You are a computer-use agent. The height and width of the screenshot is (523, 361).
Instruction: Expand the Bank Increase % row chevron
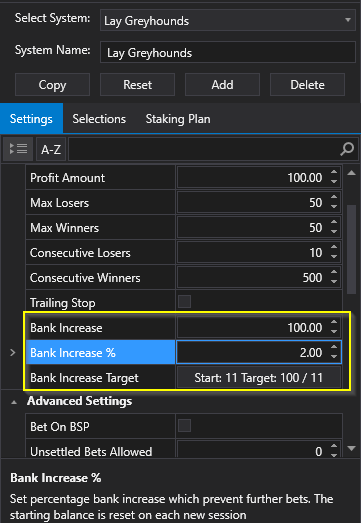(13, 352)
